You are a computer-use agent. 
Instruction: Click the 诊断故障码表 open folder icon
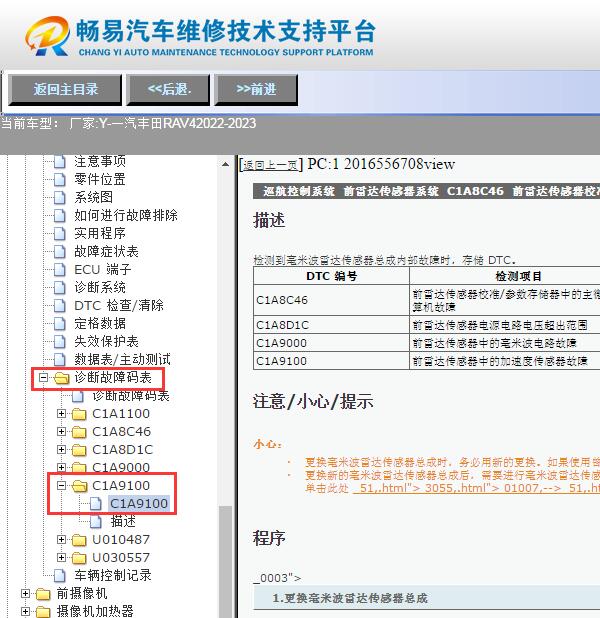click(x=61, y=378)
